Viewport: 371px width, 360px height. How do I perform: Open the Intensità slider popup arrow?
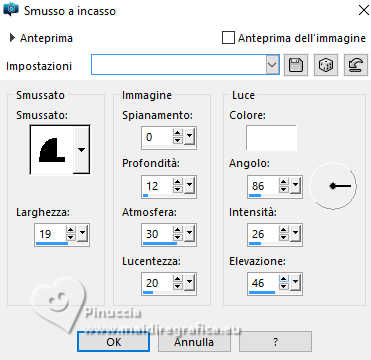pyautogui.click(x=295, y=235)
